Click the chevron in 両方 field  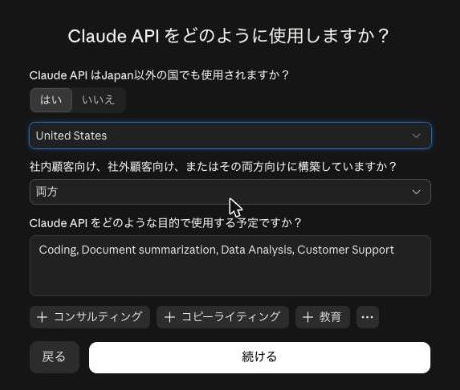[x=416, y=192]
